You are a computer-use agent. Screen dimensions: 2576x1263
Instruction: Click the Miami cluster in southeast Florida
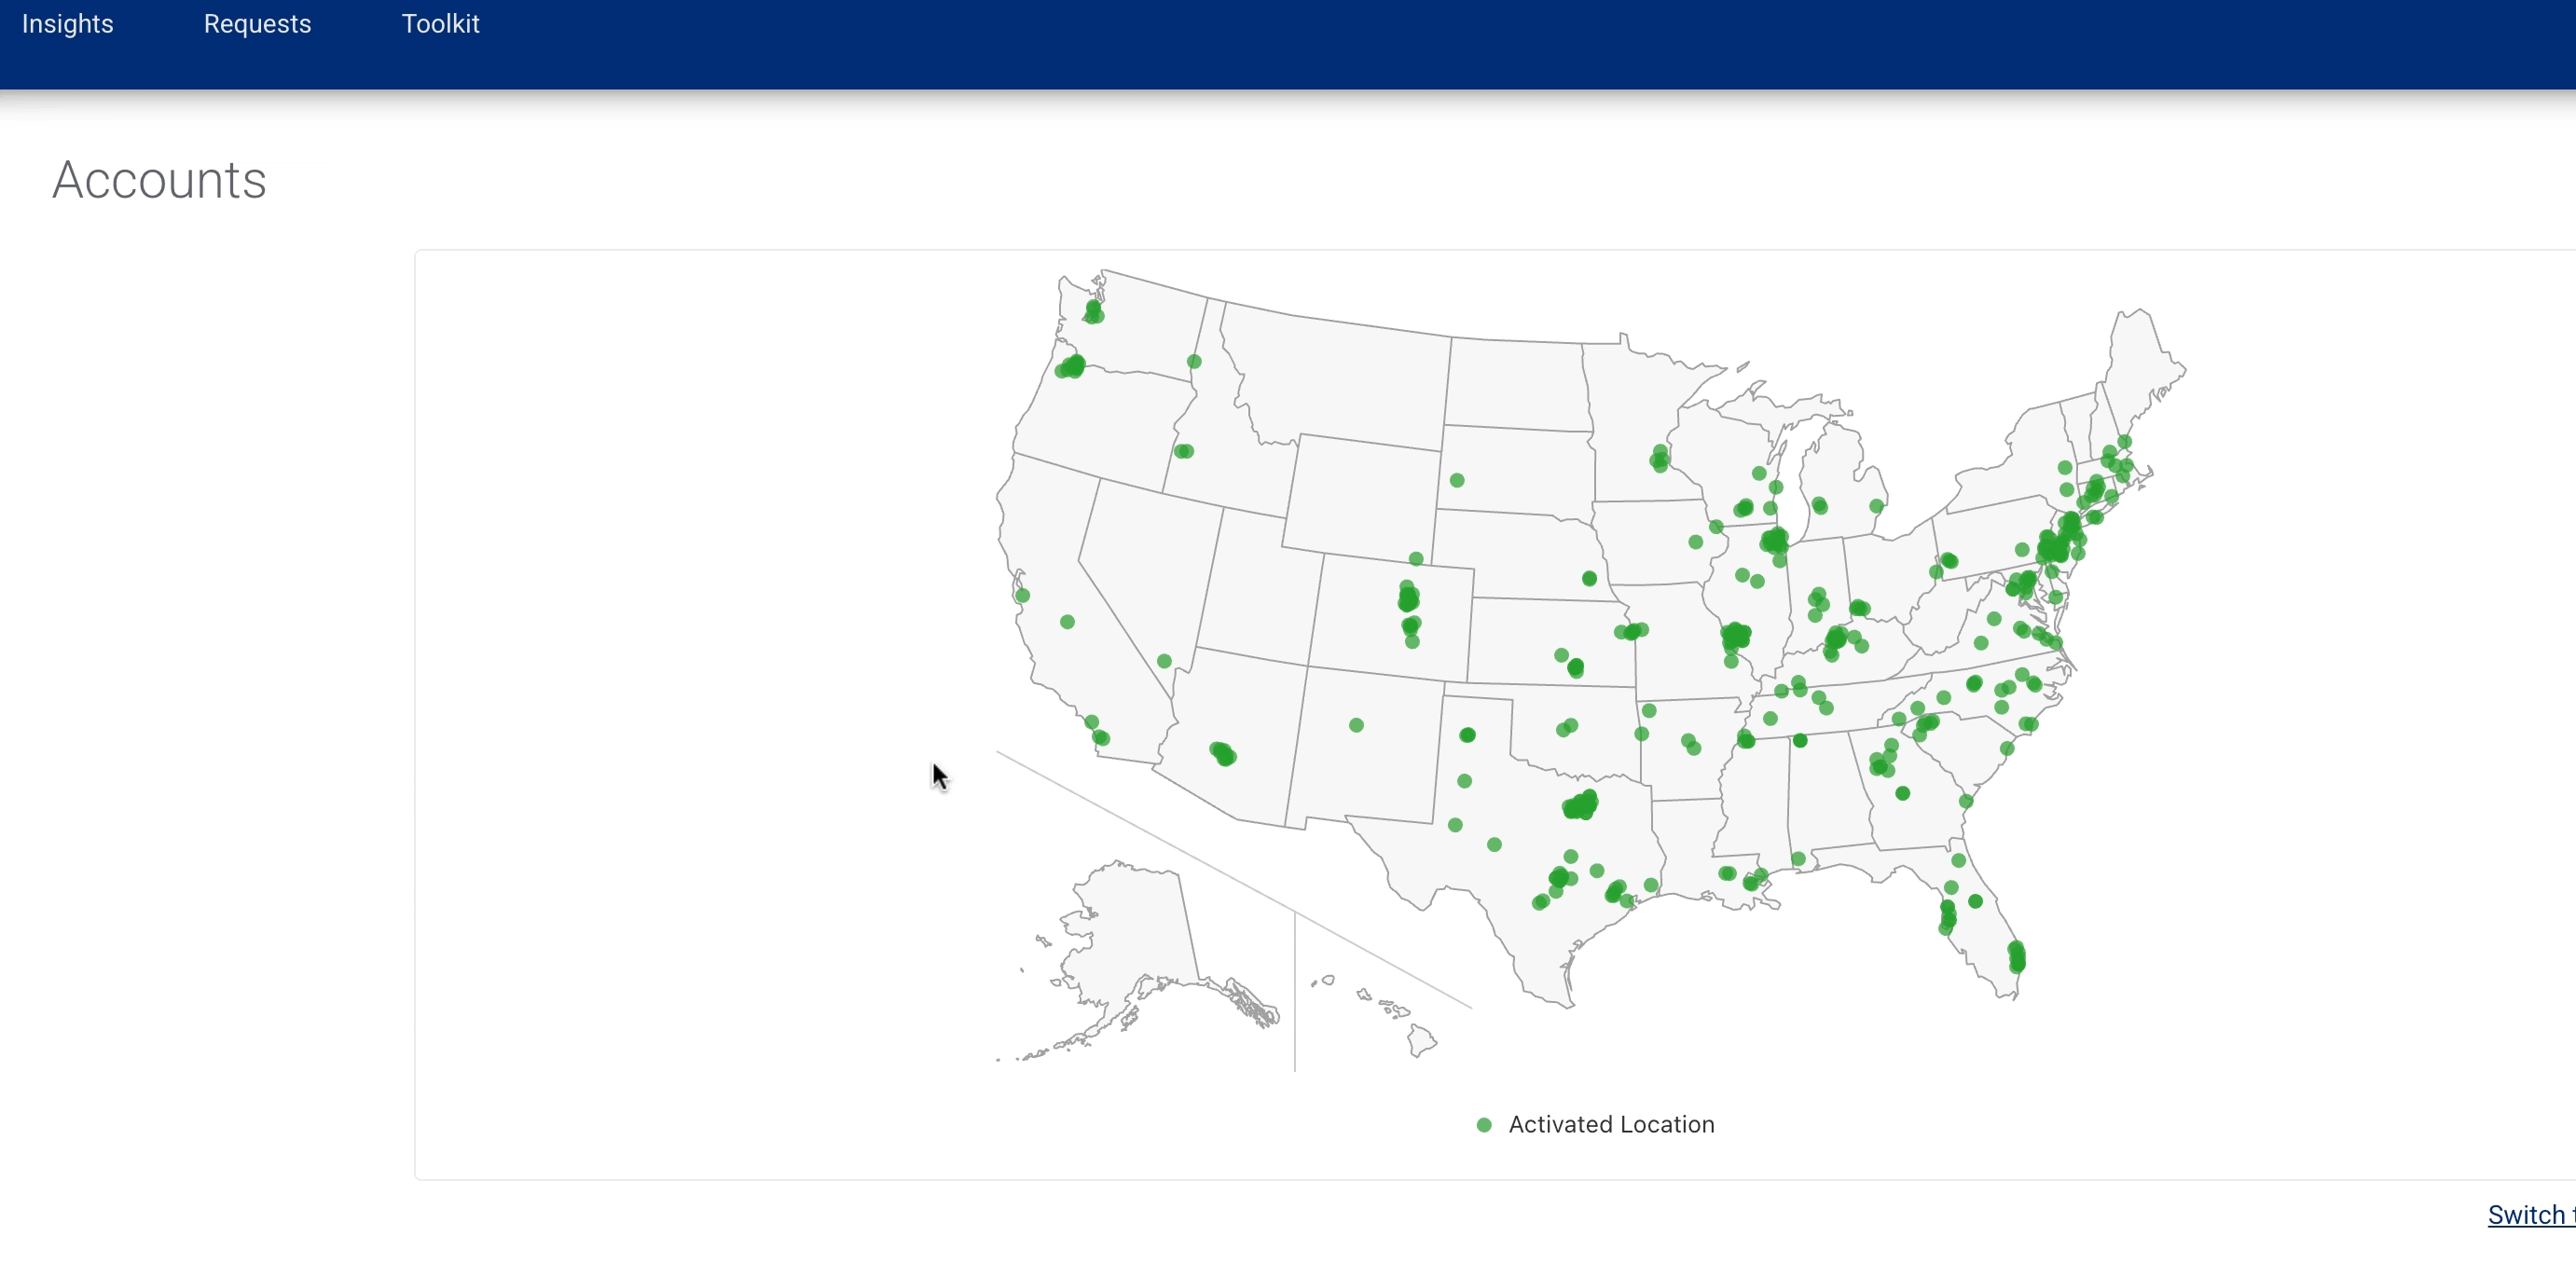point(2017,957)
